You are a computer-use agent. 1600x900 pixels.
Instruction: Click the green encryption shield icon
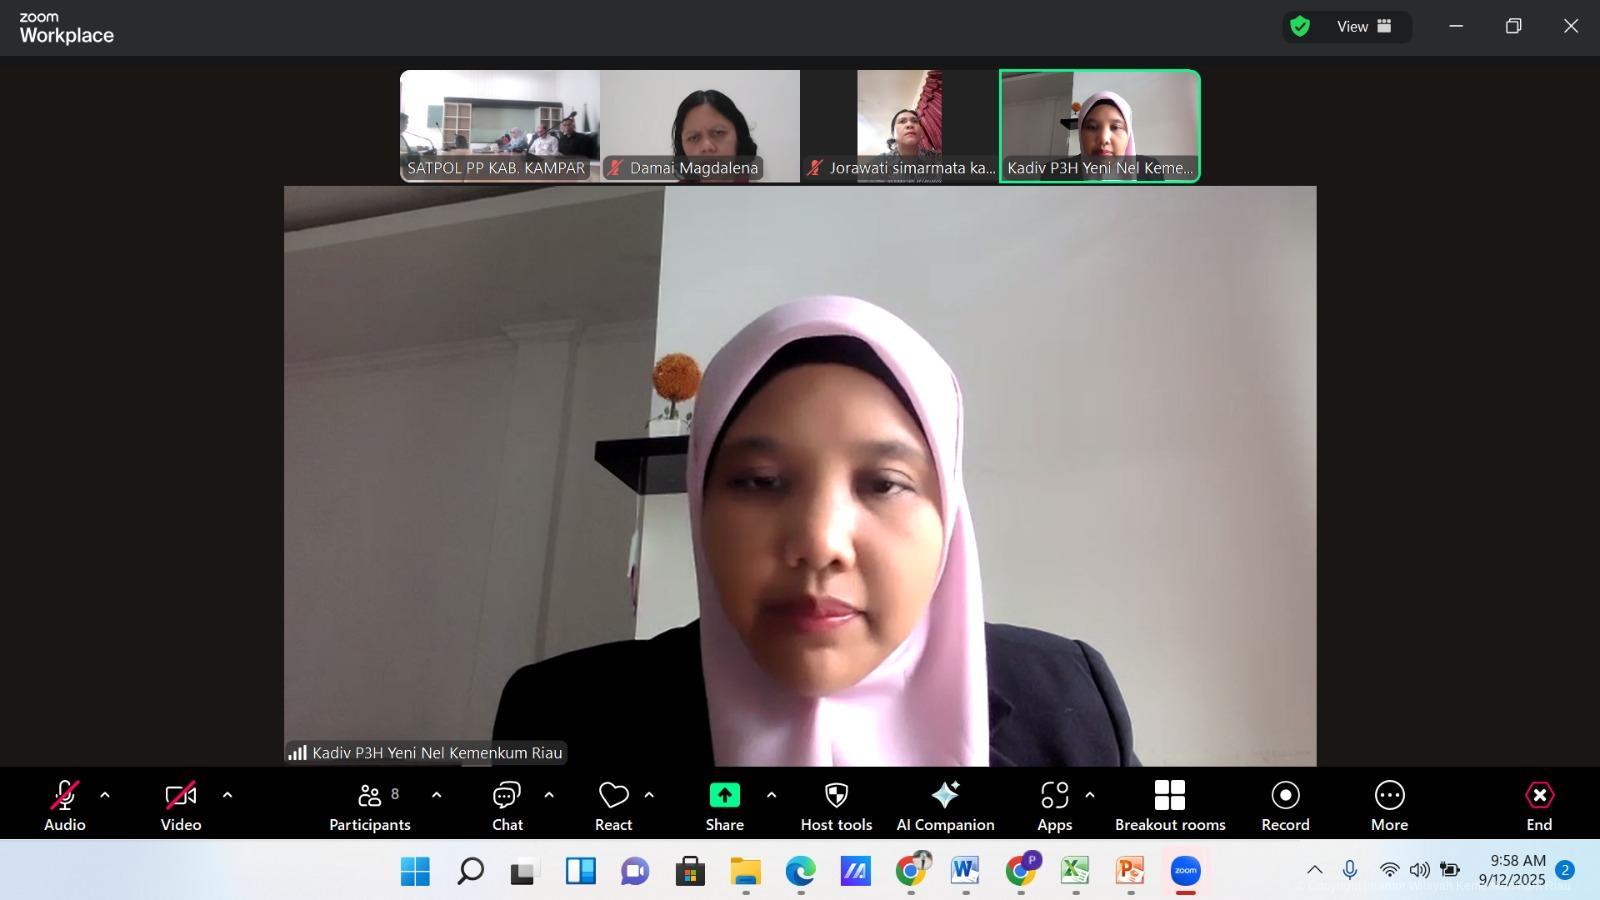(x=1300, y=27)
